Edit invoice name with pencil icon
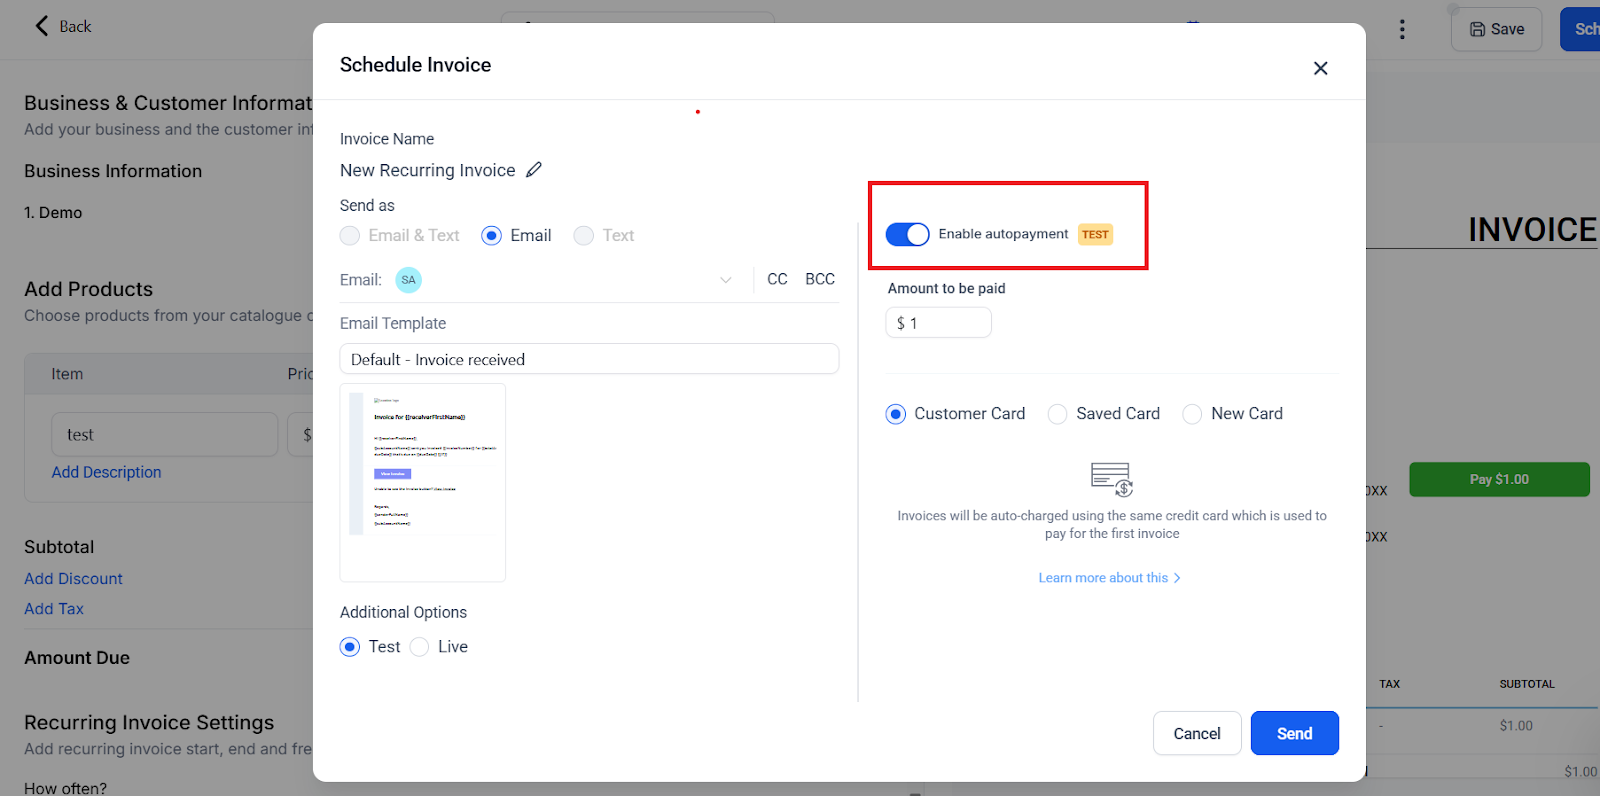Viewport: 1600px width, 796px height. 534,170
